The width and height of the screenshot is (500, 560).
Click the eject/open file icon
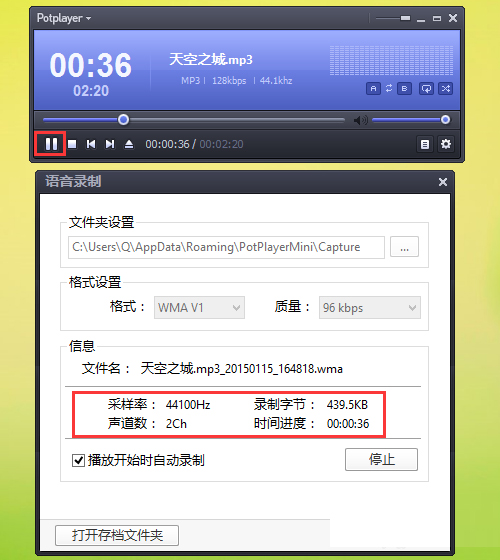pos(129,144)
